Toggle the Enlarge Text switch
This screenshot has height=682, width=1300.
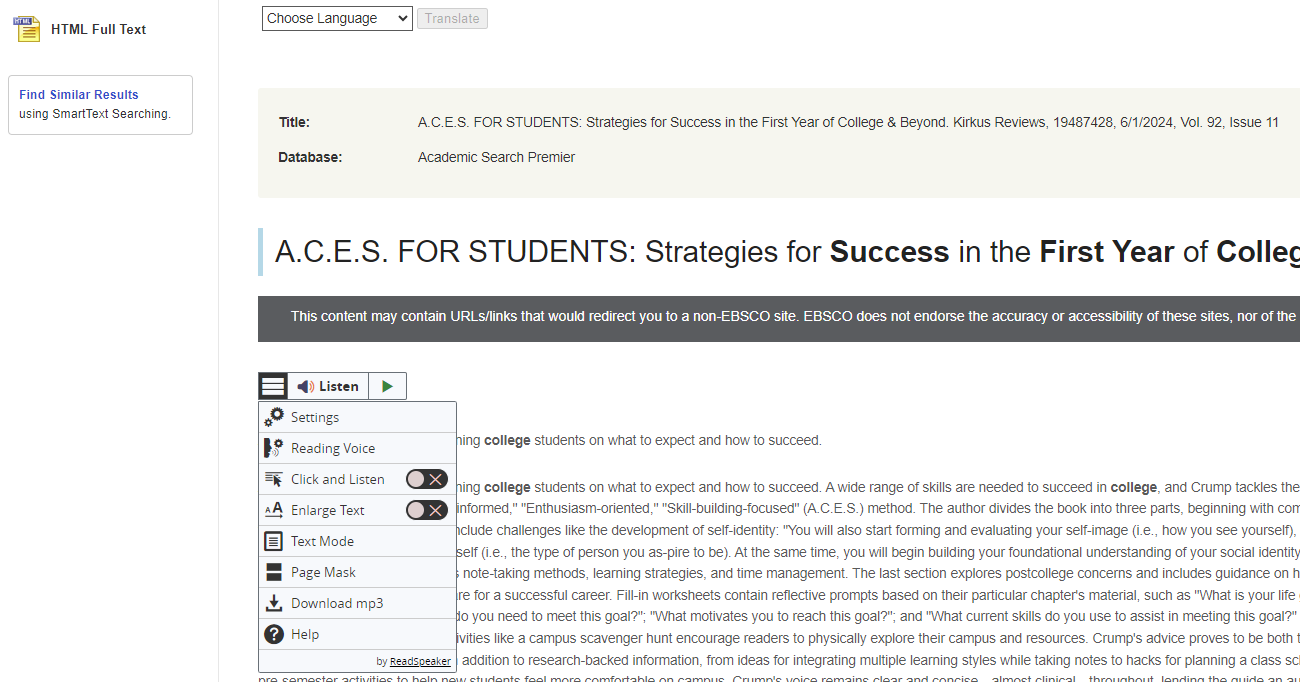point(426,510)
